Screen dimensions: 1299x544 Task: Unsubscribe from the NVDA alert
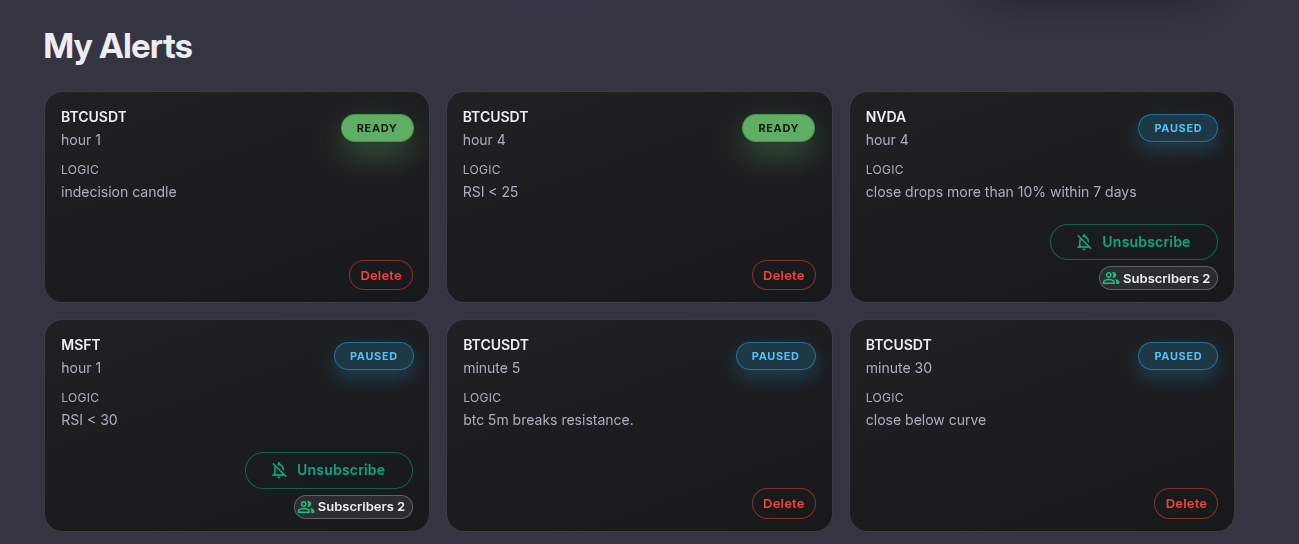[1134, 242]
